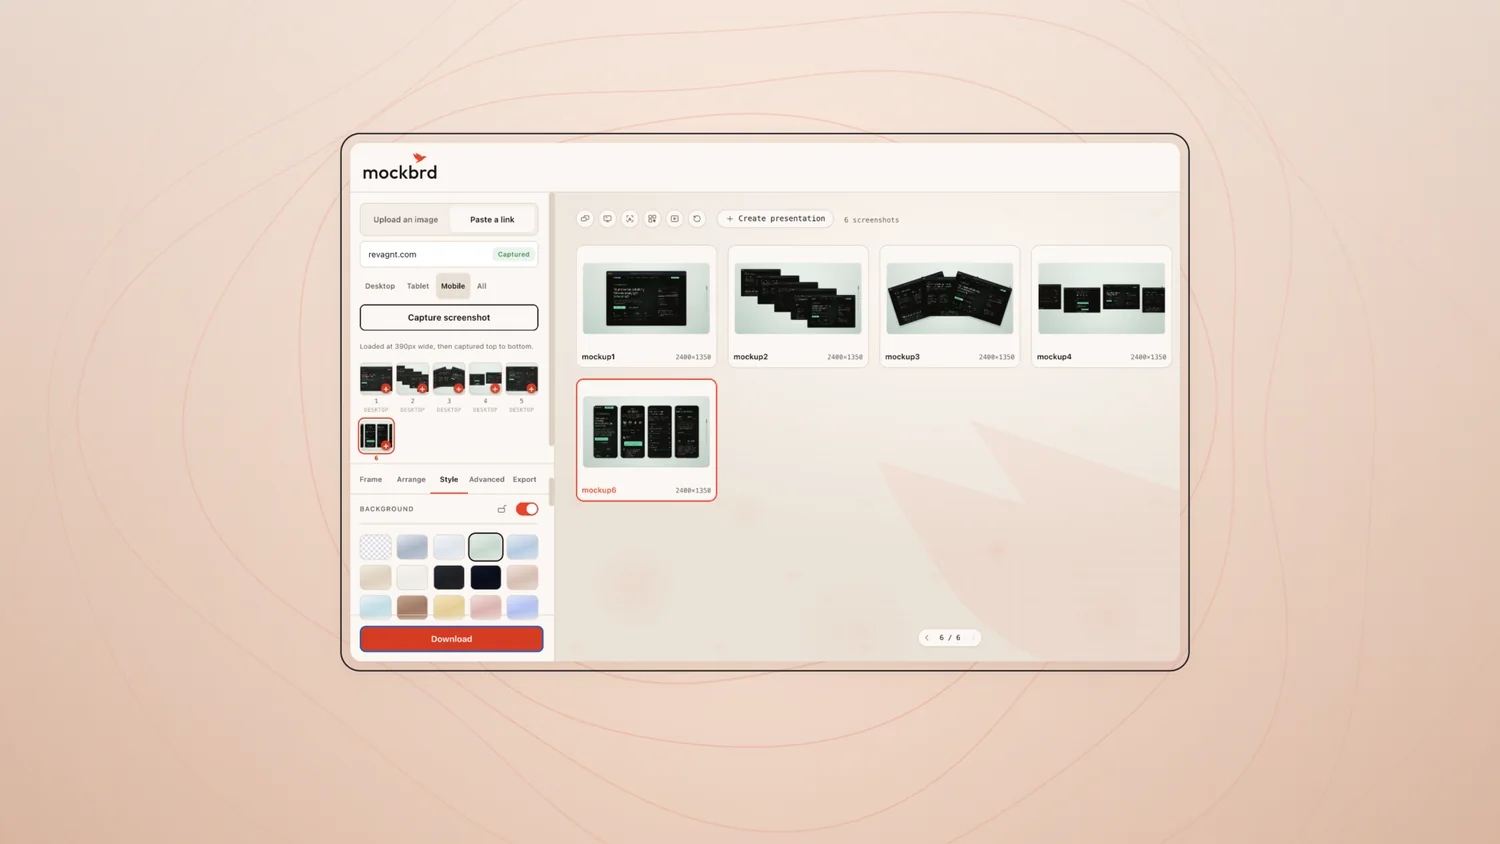Switch to Upload an image mode
The image size is (1500, 844).
pyautogui.click(x=406, y=220)
